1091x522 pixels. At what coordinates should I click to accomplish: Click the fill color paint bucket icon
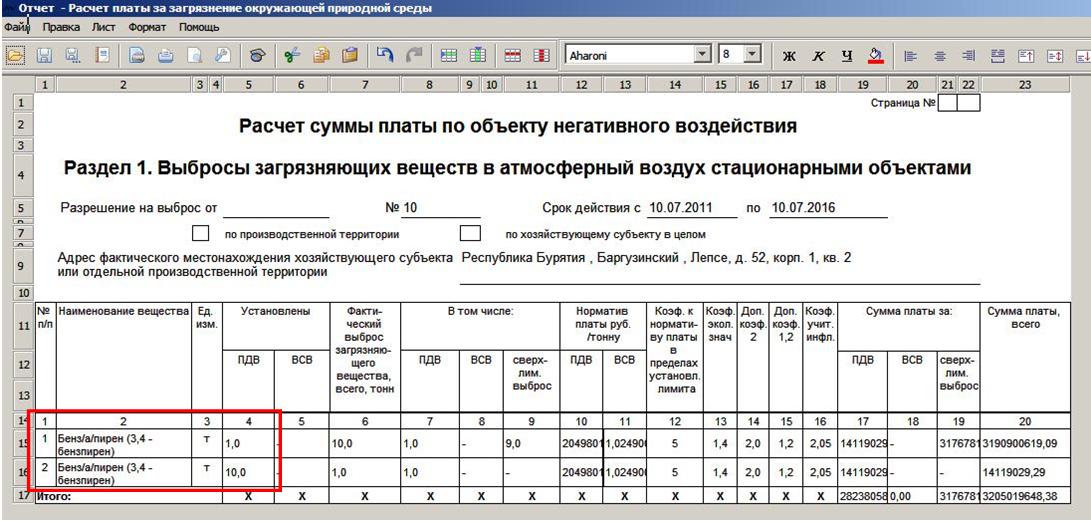click(875, 57)
